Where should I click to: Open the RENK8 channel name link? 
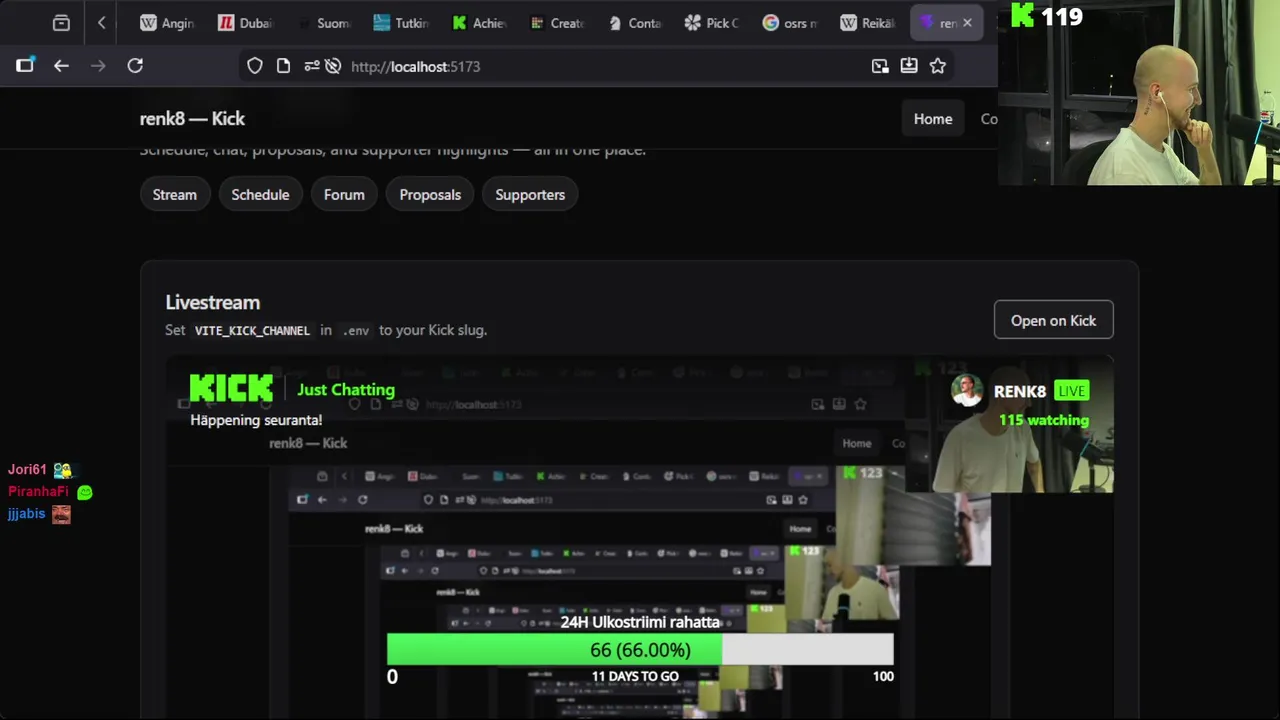(x=1020, y=392)
